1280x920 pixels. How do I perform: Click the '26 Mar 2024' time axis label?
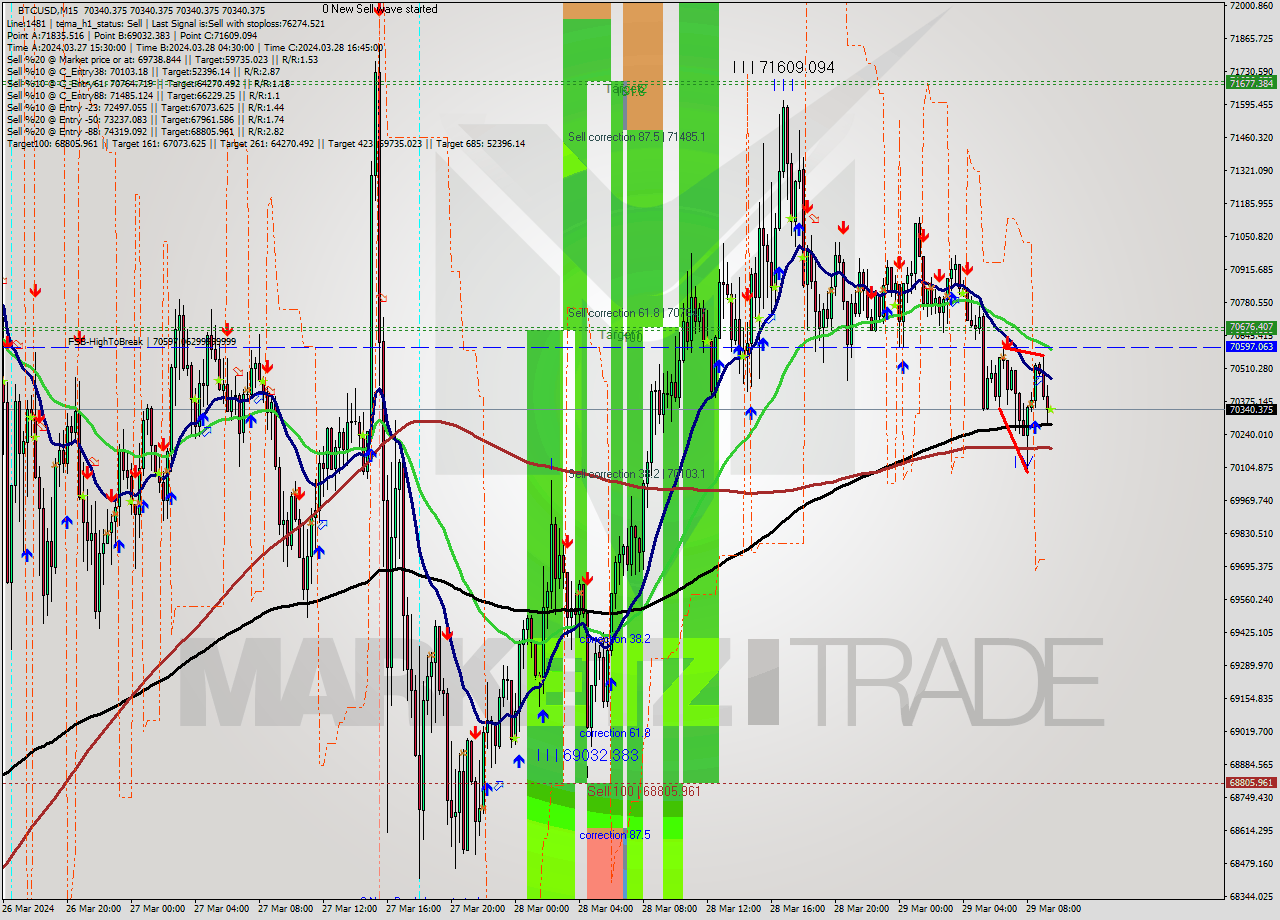point(28,909)
